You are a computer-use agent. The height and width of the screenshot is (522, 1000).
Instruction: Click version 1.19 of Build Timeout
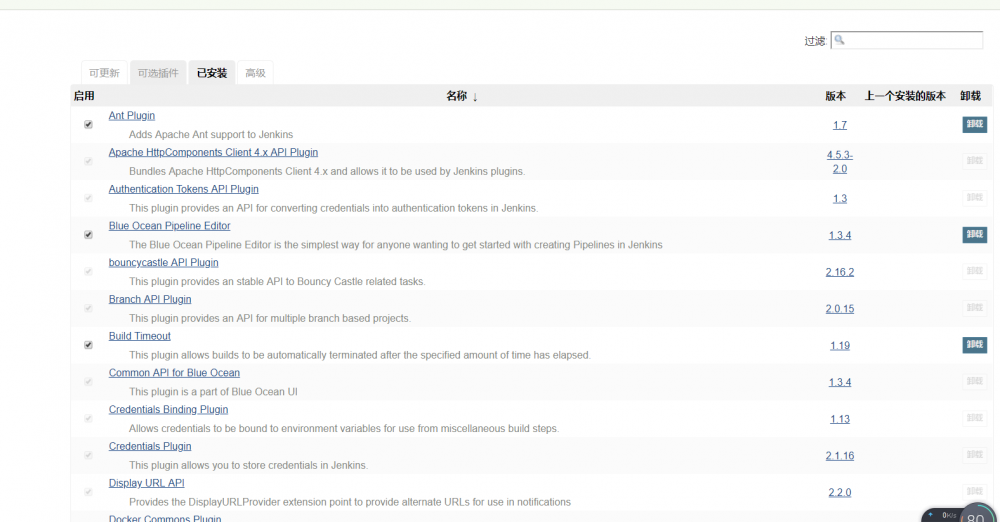pos(840,346)
